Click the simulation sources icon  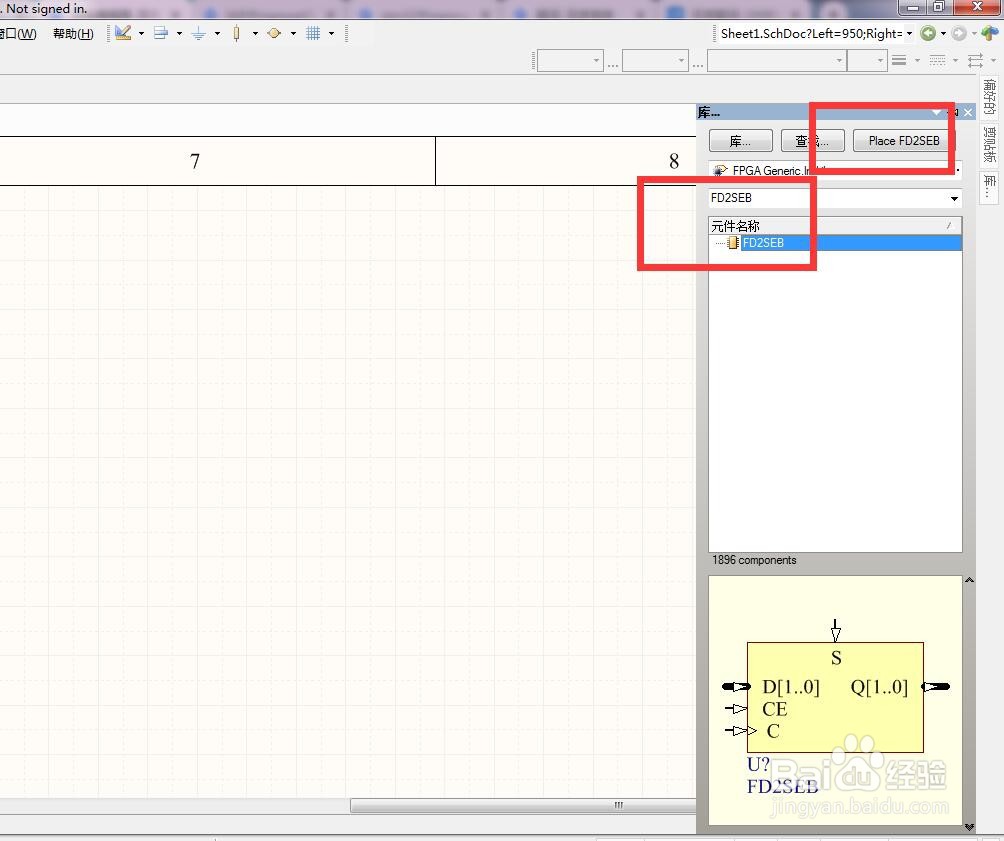(x=274, y=33)
